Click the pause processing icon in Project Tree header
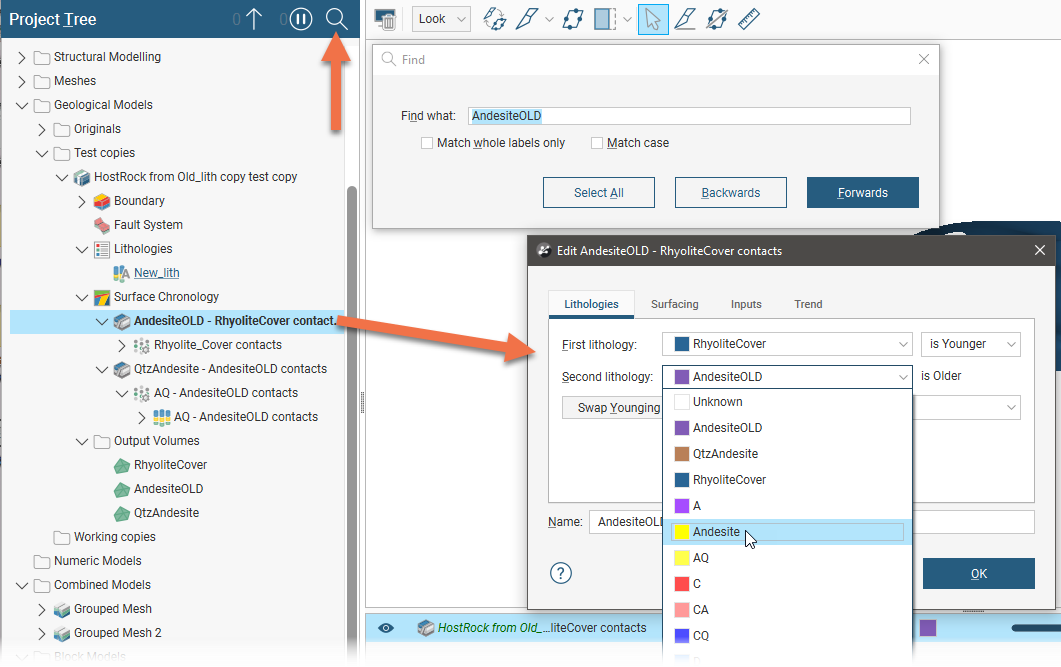 tap(302, 19)
